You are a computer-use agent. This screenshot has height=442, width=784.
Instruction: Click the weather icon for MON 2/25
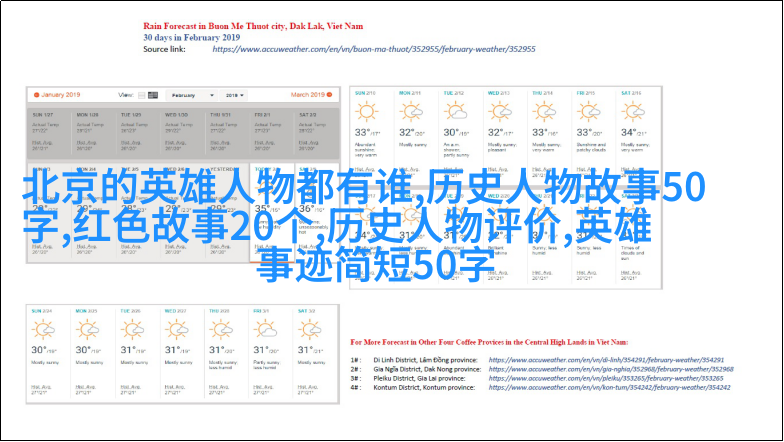coord(88,330)
